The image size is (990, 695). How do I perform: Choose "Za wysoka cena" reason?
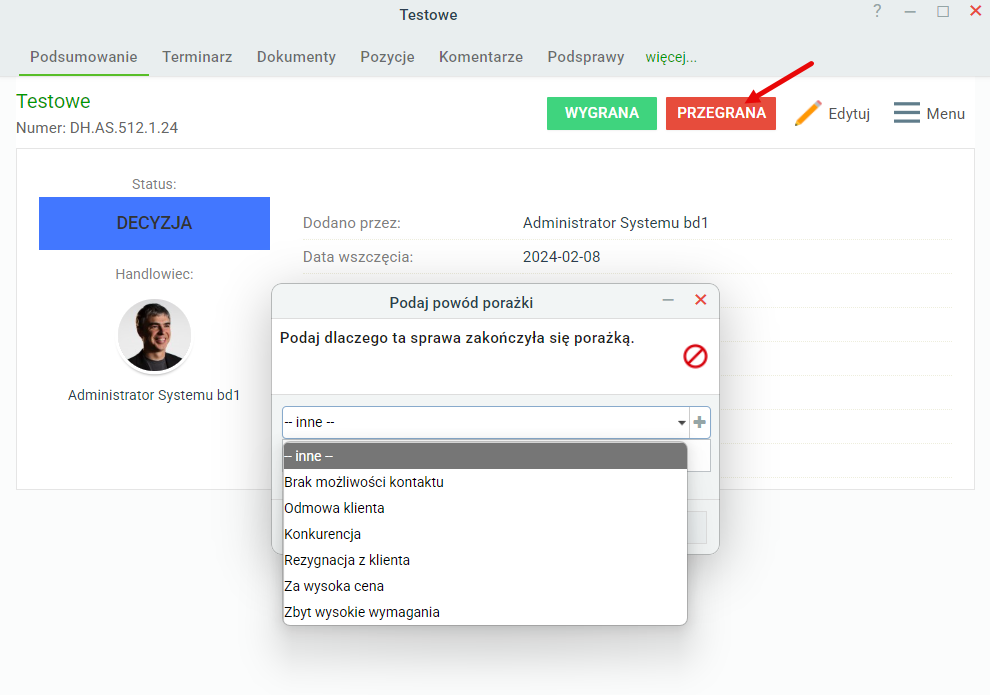(485, 586)
